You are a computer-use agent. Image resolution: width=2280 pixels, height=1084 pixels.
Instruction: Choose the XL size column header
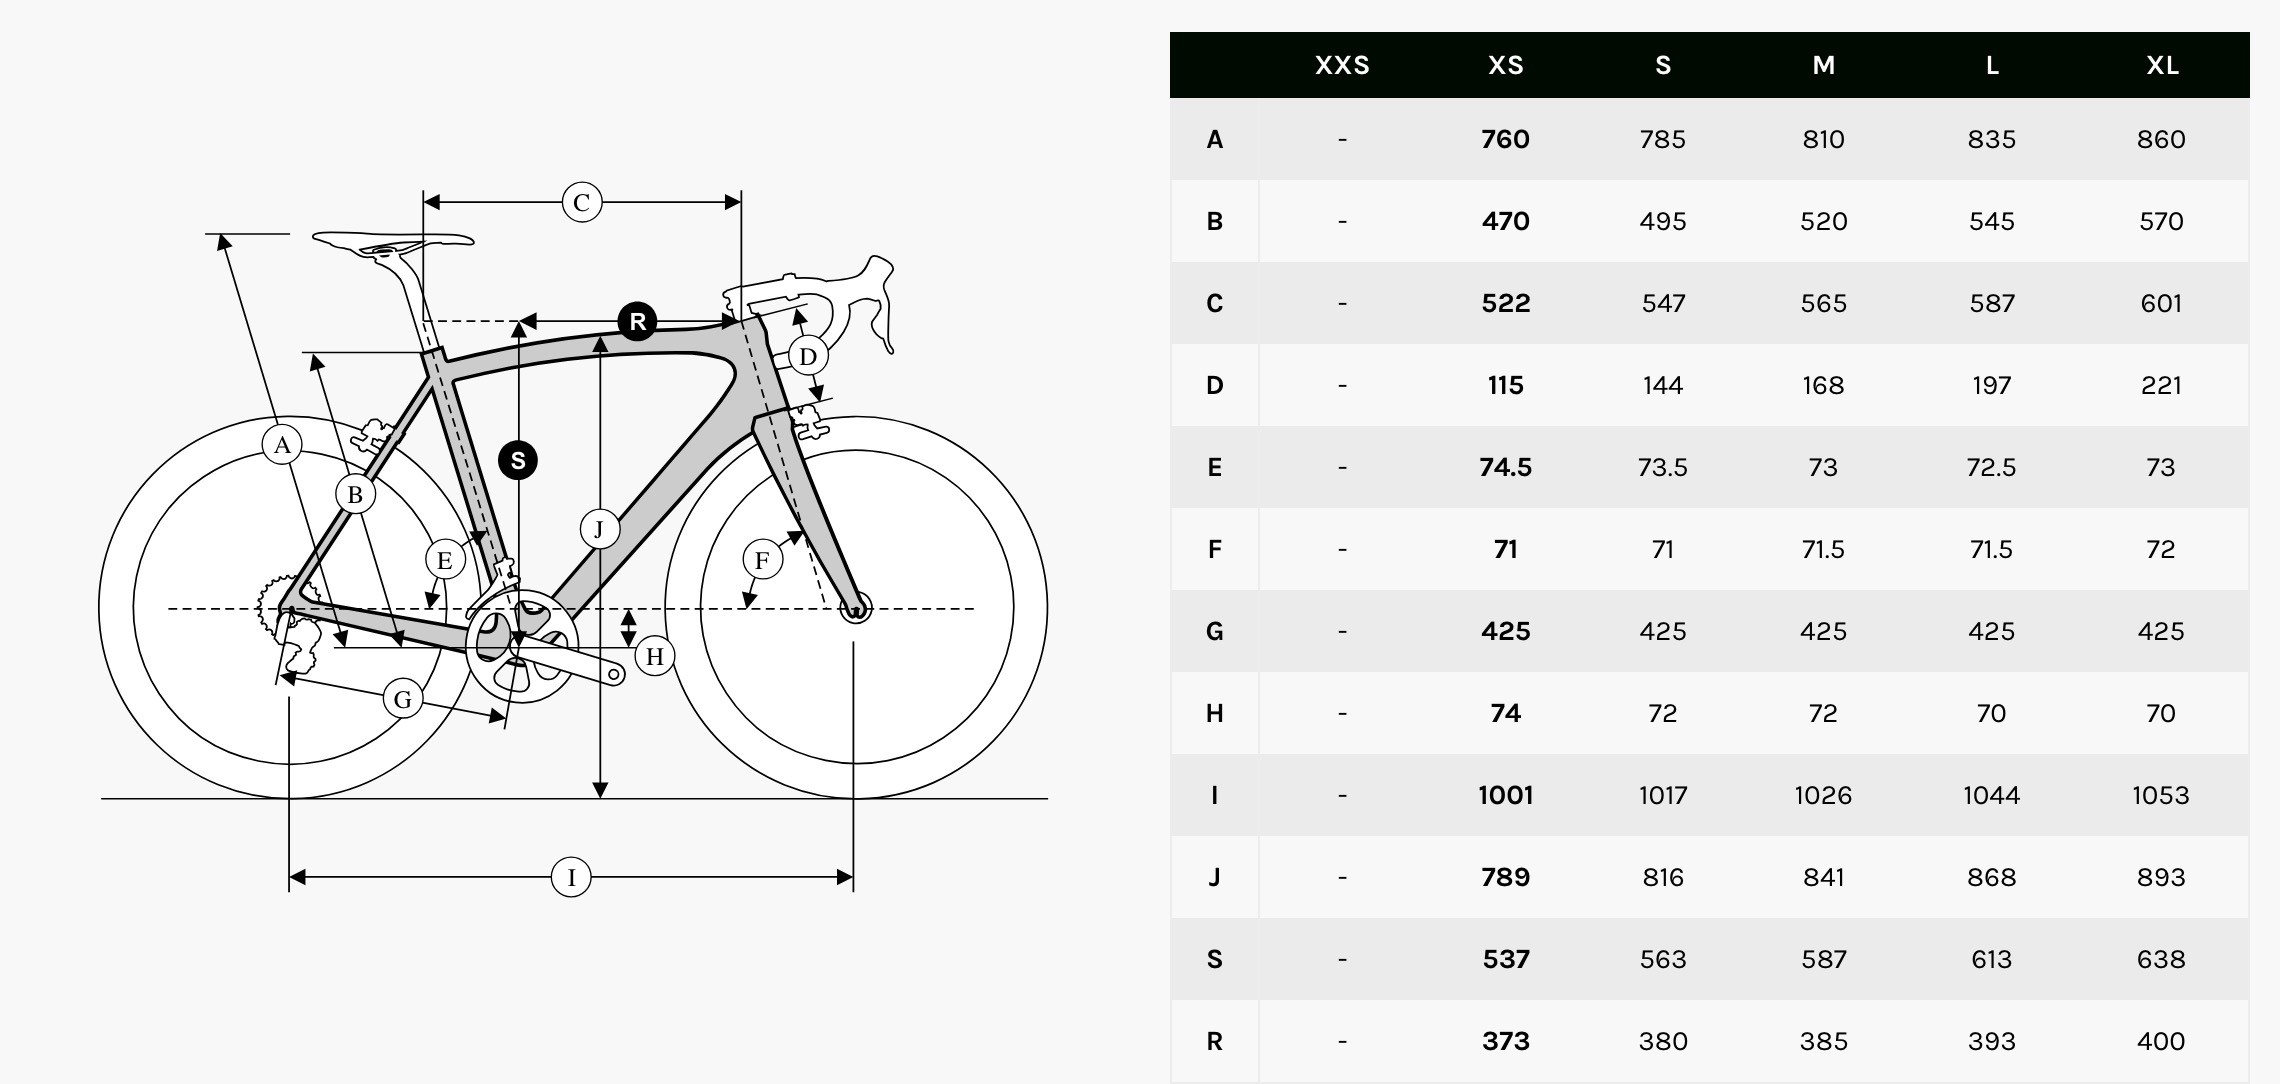point(2162,66)
